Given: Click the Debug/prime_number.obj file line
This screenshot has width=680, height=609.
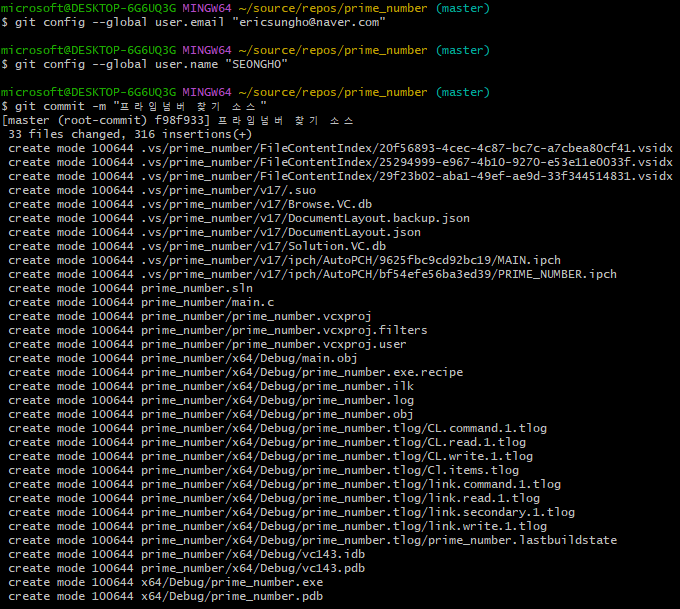Looking at the screenshot, I should tap(211, 414).
